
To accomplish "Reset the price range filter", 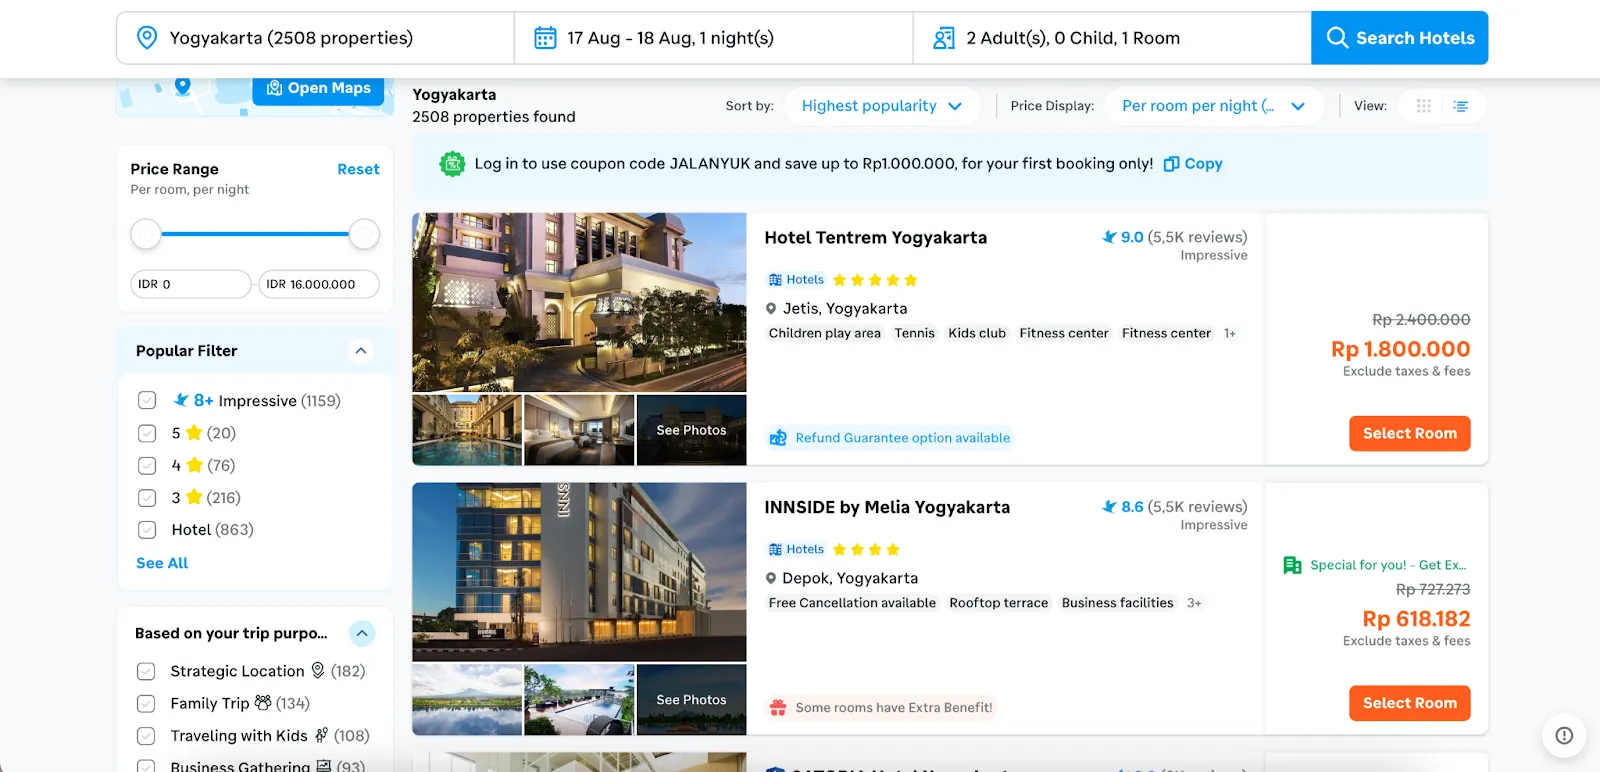I will point(358,169).
